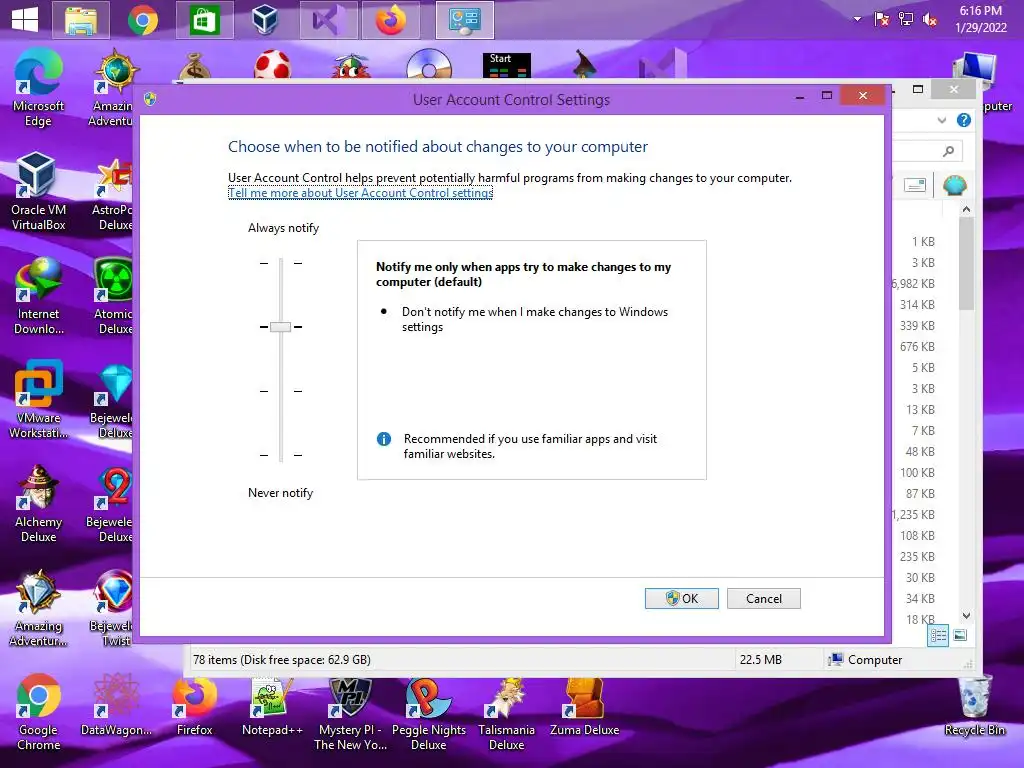Screen dimensions: 1024x768
Task: Click the search magnifier in Explorer window
Action: (x=948, y=152)
